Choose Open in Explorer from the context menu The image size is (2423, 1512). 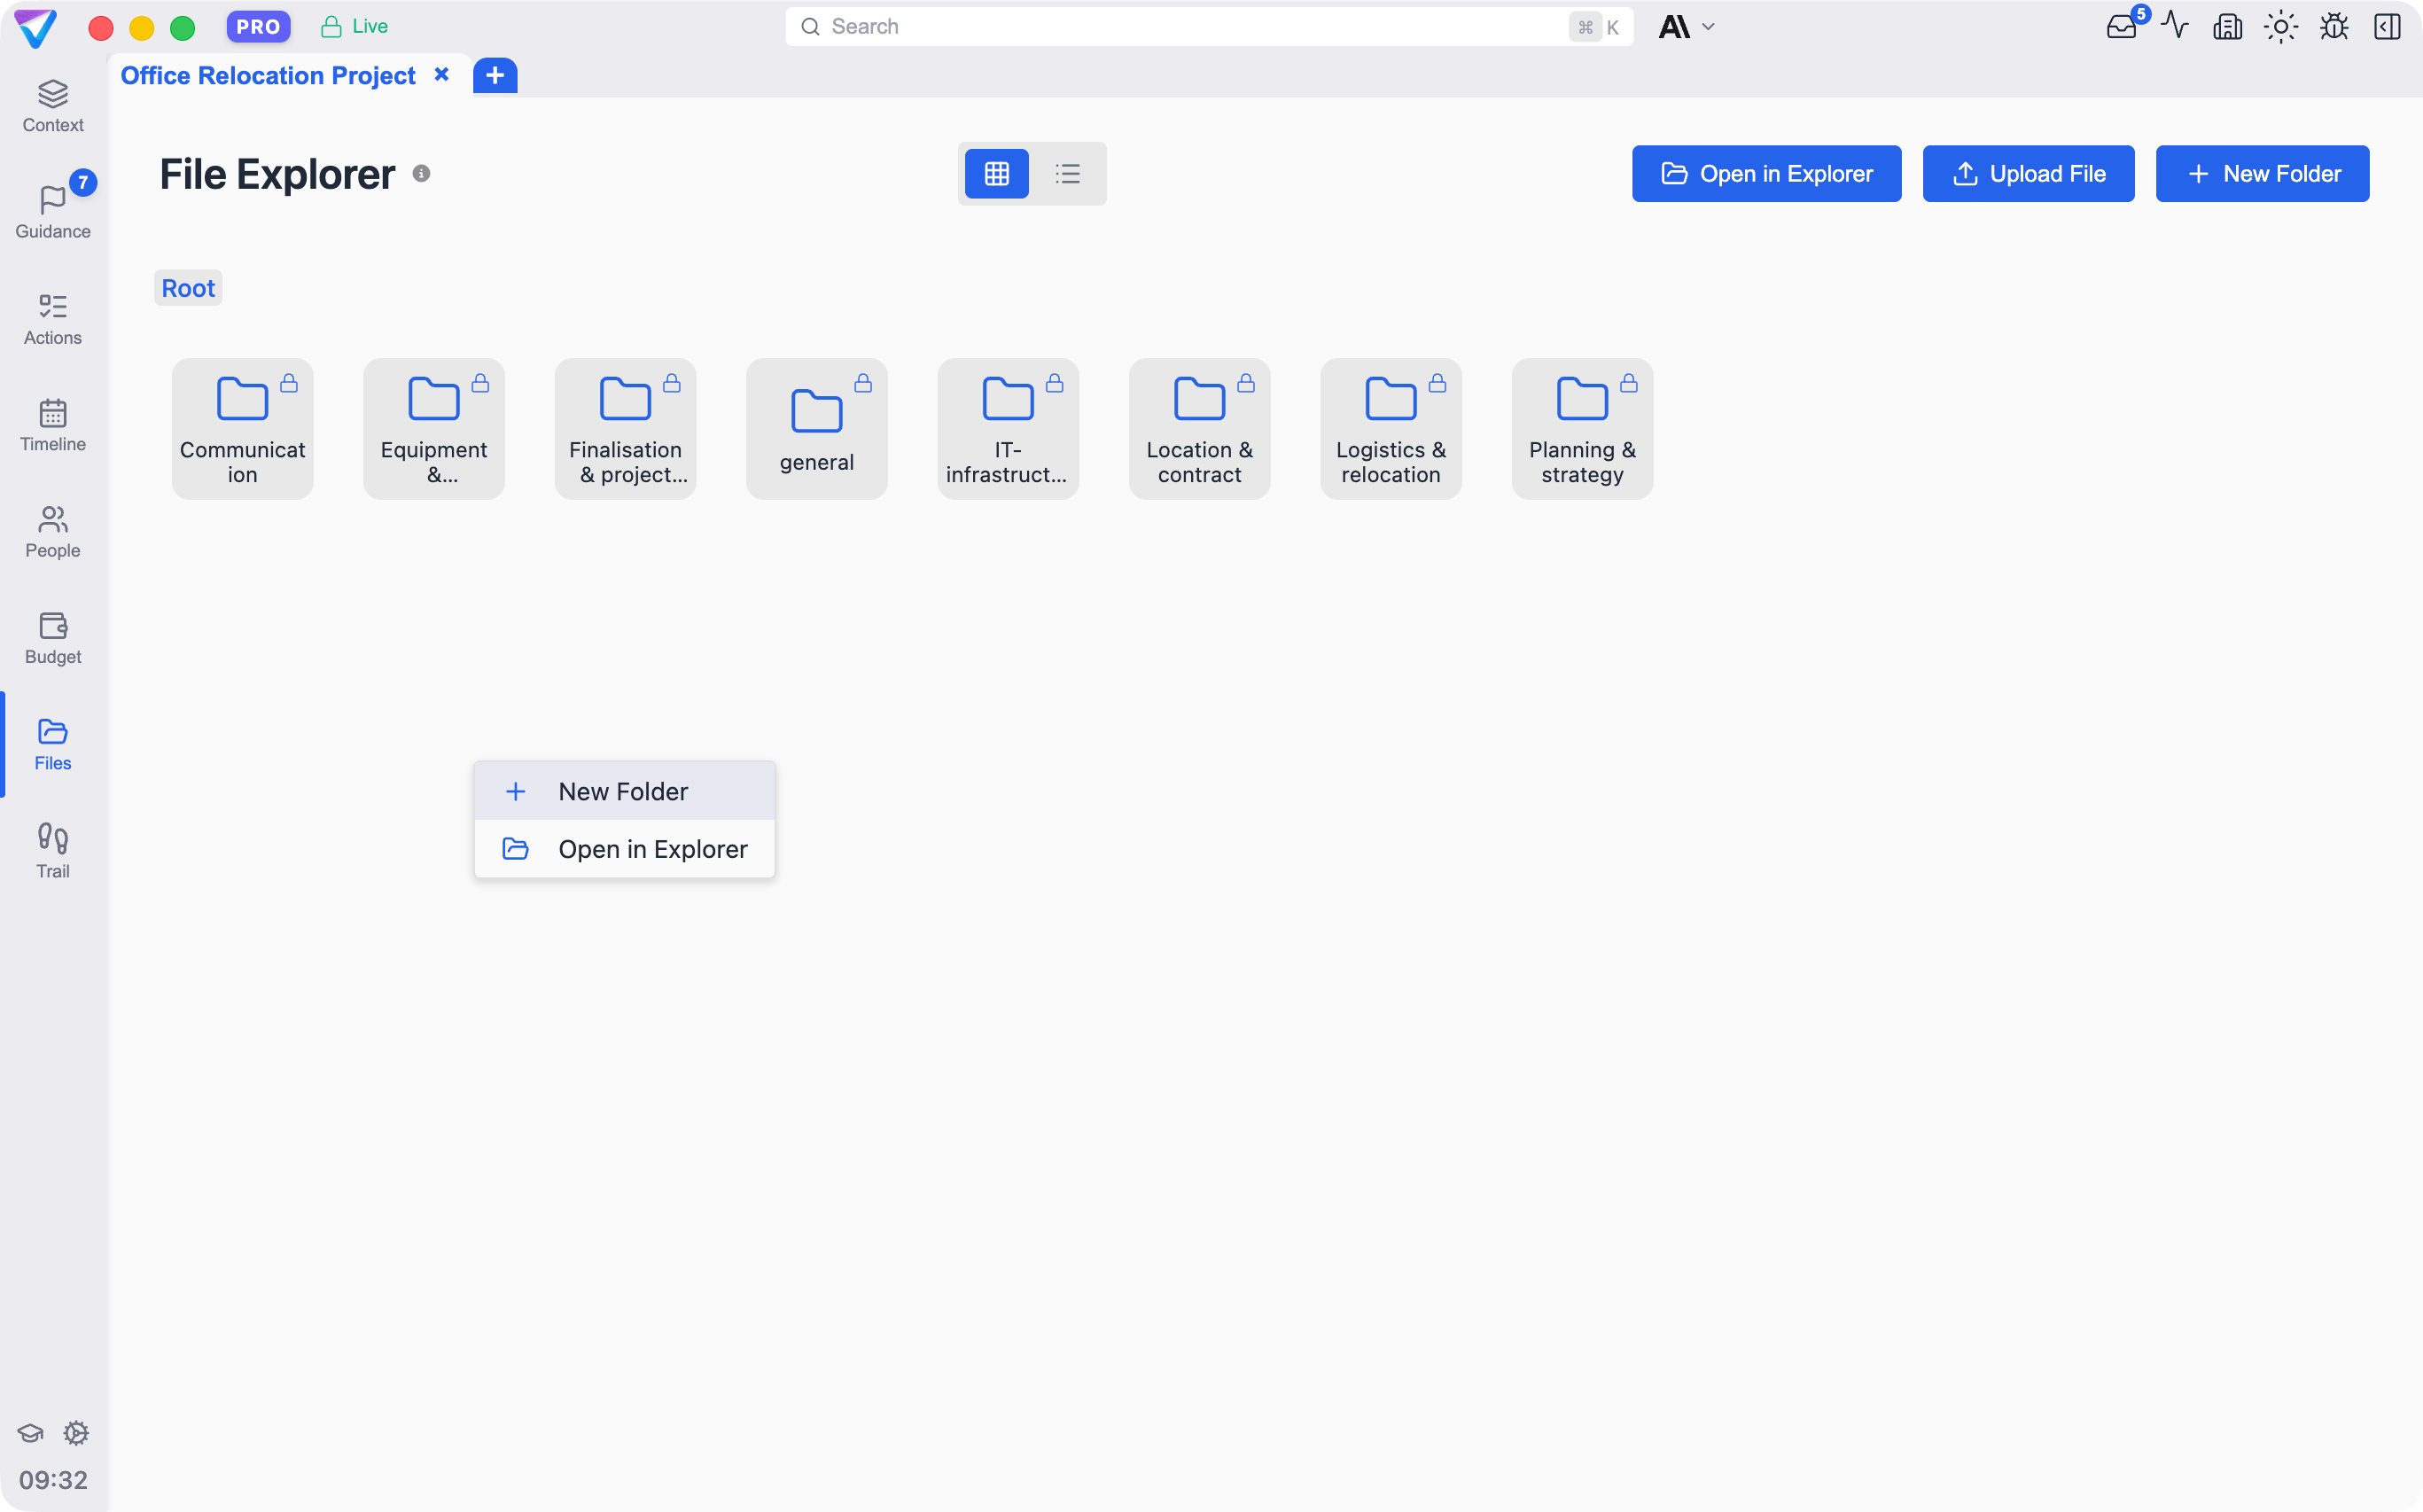pyautogui.click(x=623, y=848)
